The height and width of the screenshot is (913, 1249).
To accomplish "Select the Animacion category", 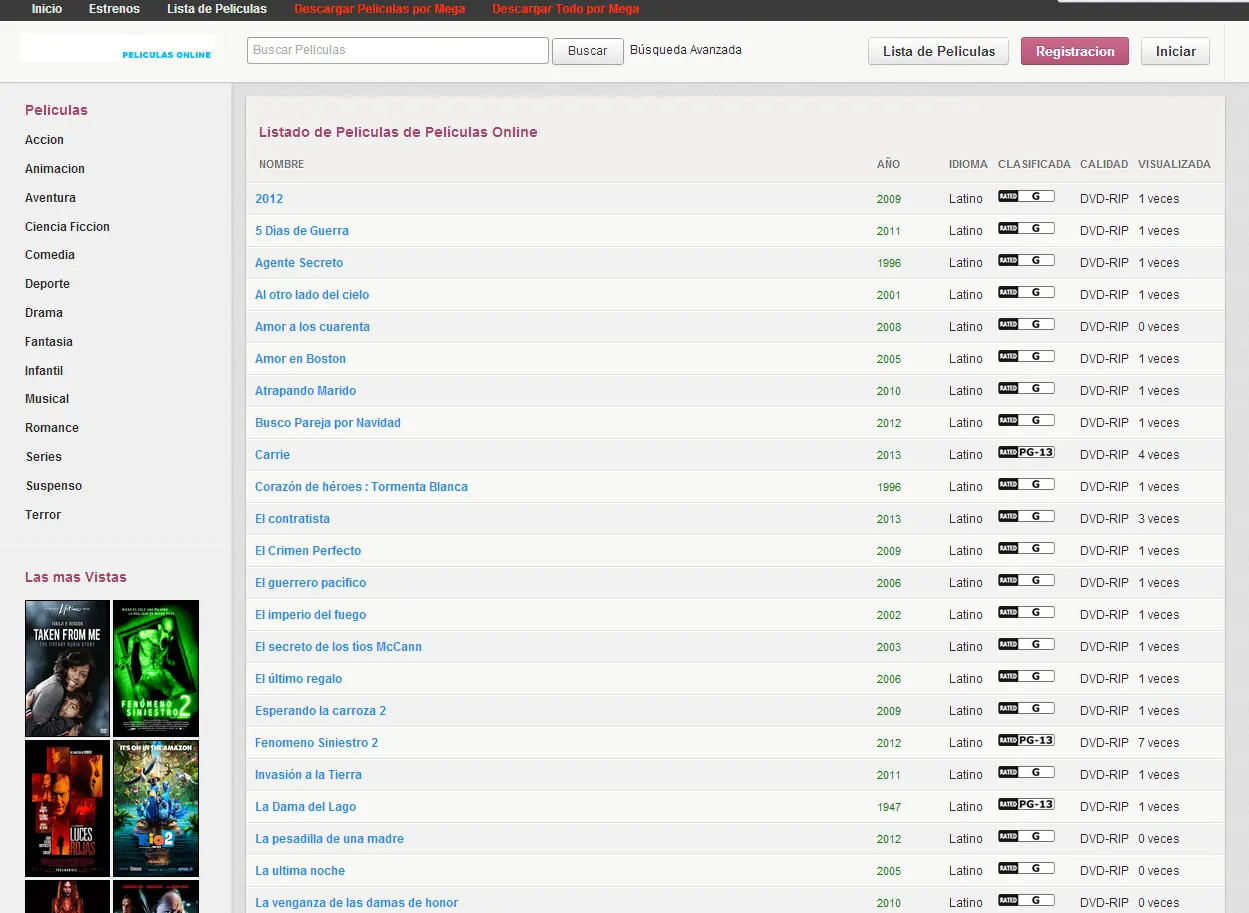I will point(55,169).
